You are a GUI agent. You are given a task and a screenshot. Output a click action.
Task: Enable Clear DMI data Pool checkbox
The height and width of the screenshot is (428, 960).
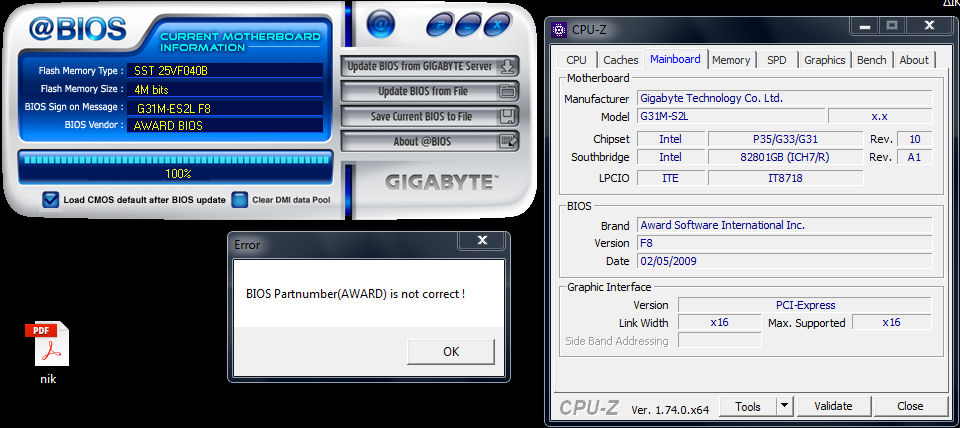240,200
